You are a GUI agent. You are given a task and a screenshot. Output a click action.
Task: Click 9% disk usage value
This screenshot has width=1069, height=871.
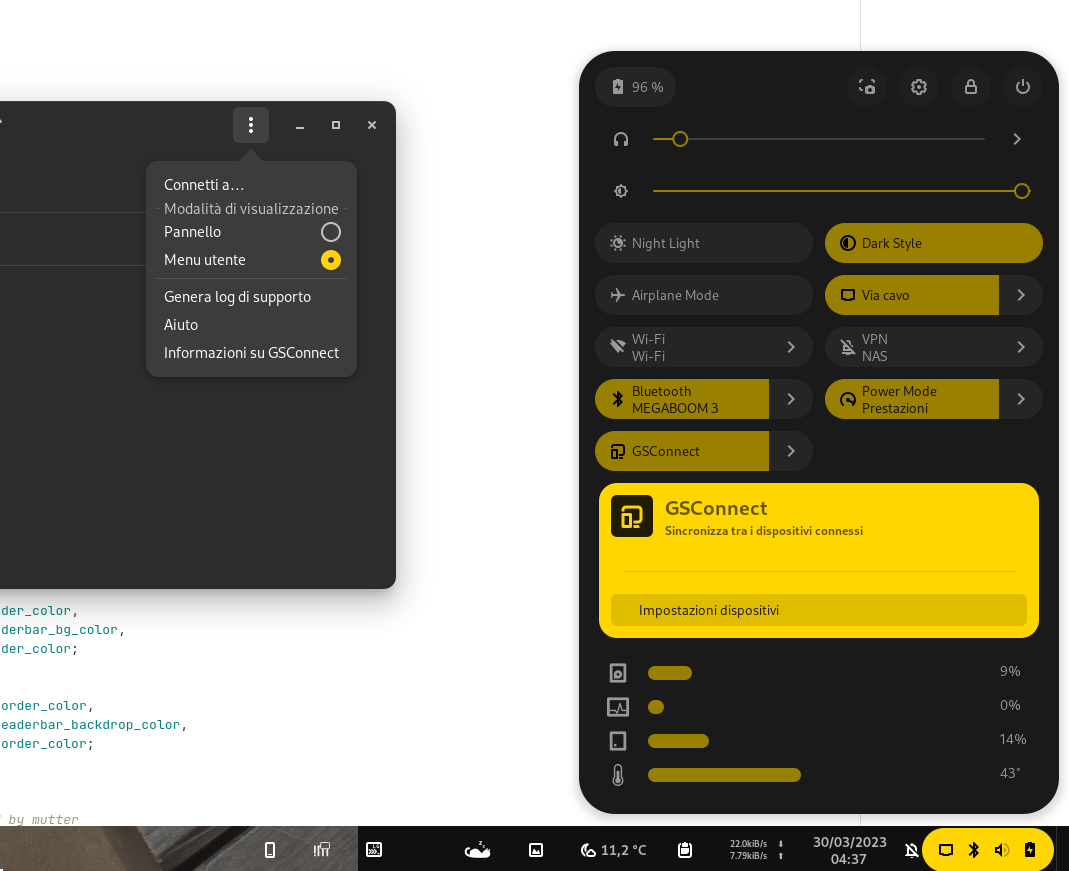[x=1010, y=671]
